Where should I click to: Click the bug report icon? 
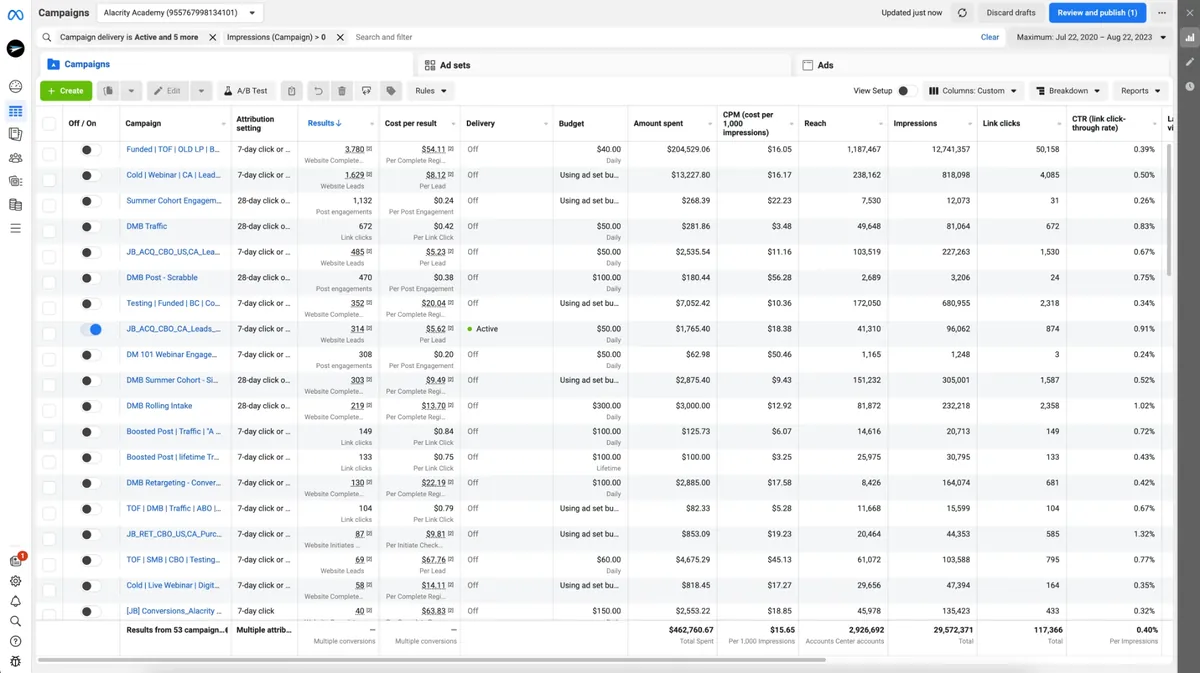coord(15,661)
